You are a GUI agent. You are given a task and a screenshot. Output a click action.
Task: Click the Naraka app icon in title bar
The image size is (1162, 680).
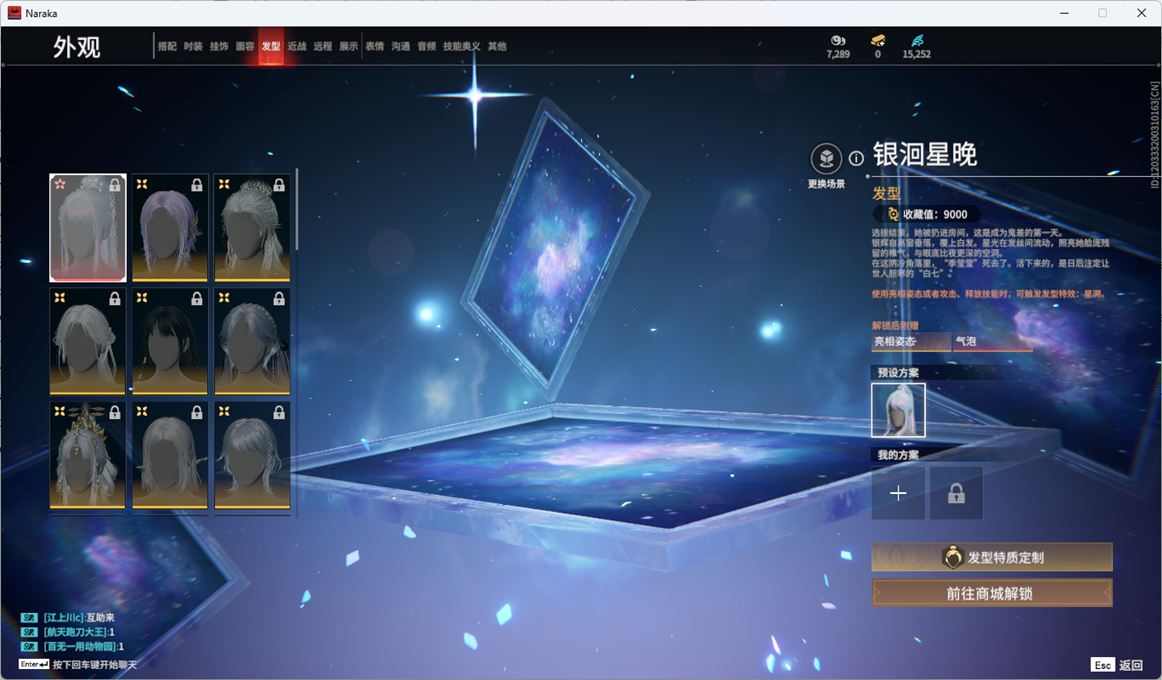click(x=13, y=13)
